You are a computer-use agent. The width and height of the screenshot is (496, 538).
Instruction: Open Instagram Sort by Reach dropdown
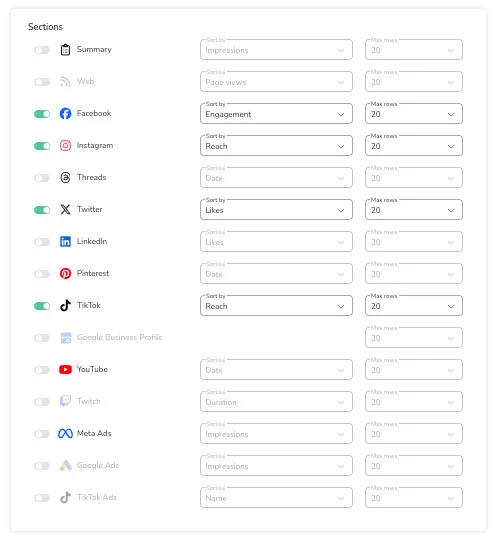276,146
